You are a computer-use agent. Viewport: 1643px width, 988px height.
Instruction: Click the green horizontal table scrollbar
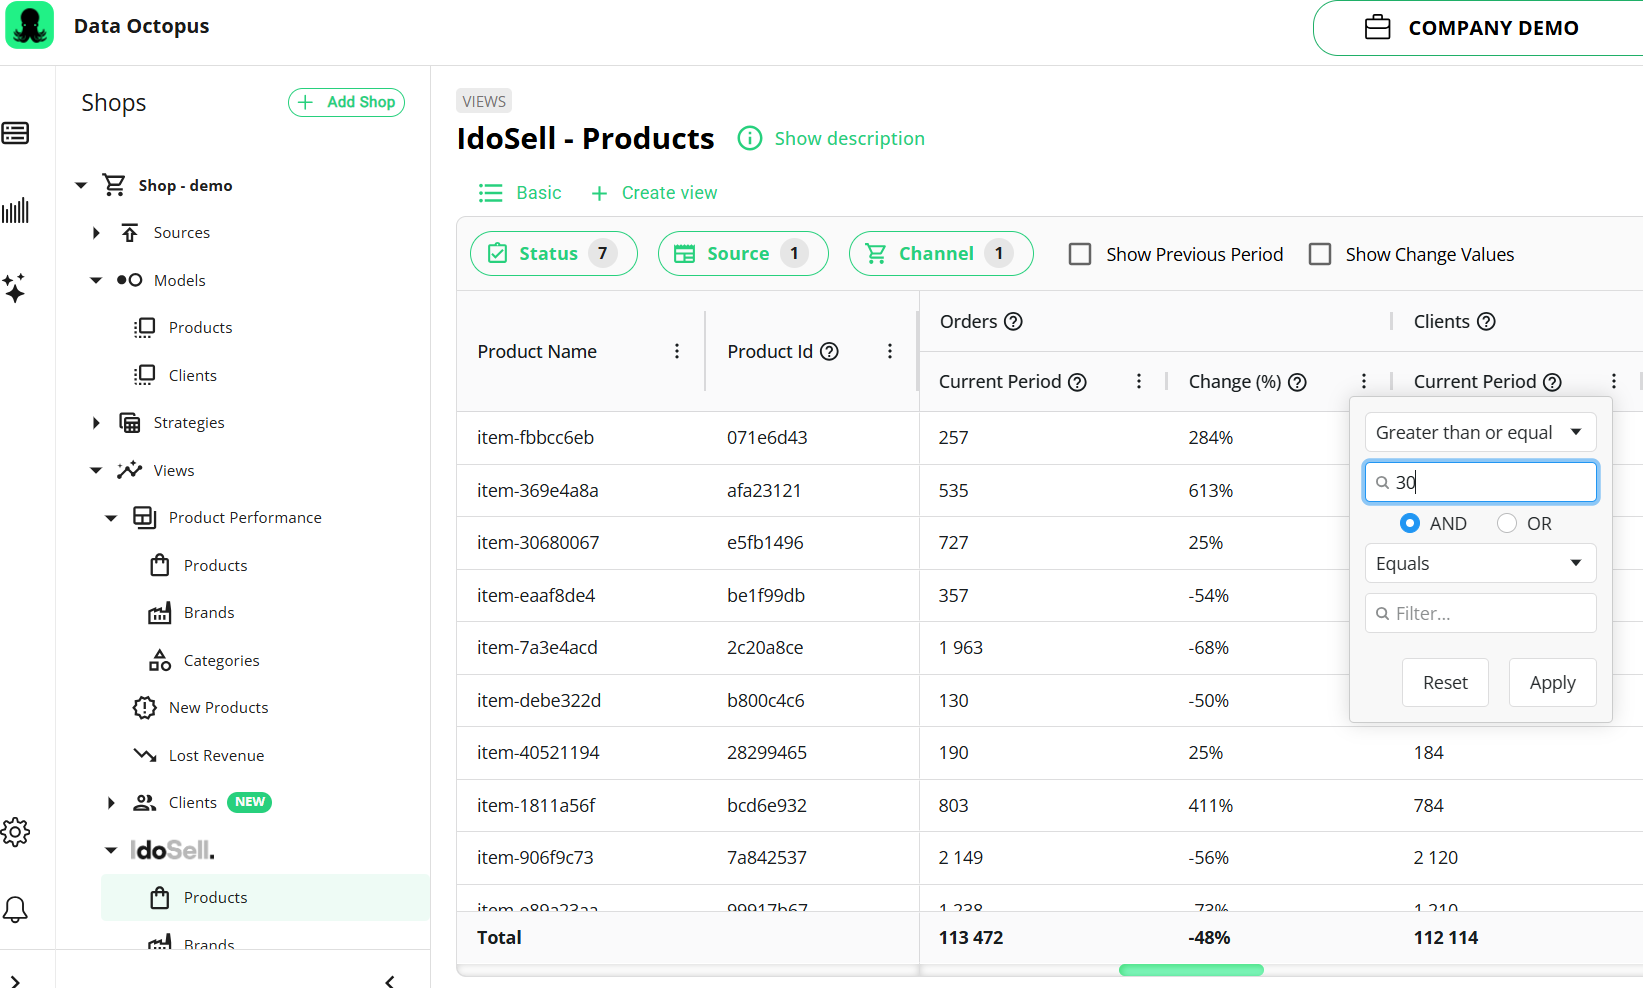[x=1190, y=969]
